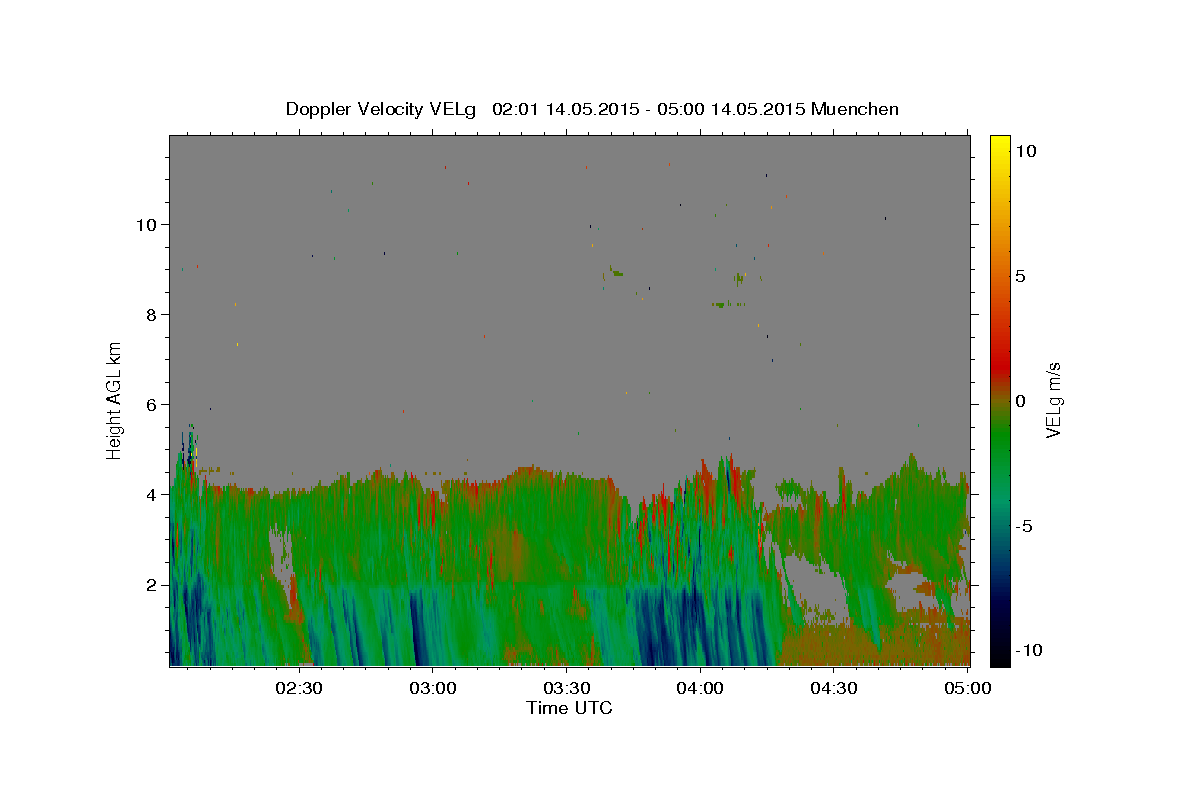Click the height axis label 4

(x=153, y=494)
